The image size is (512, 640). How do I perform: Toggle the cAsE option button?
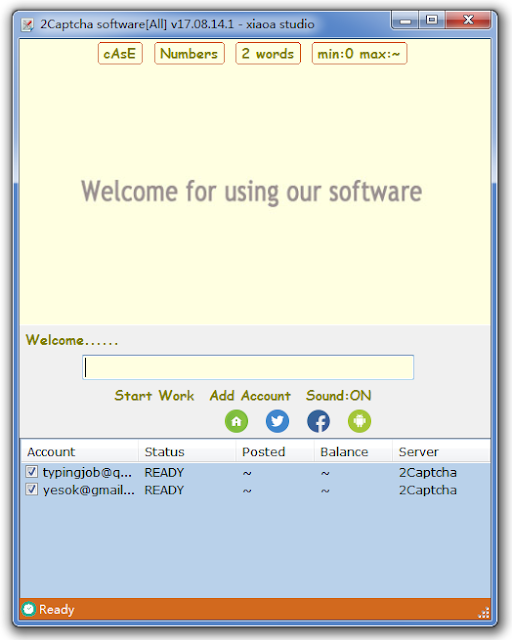tap(120, 53)
